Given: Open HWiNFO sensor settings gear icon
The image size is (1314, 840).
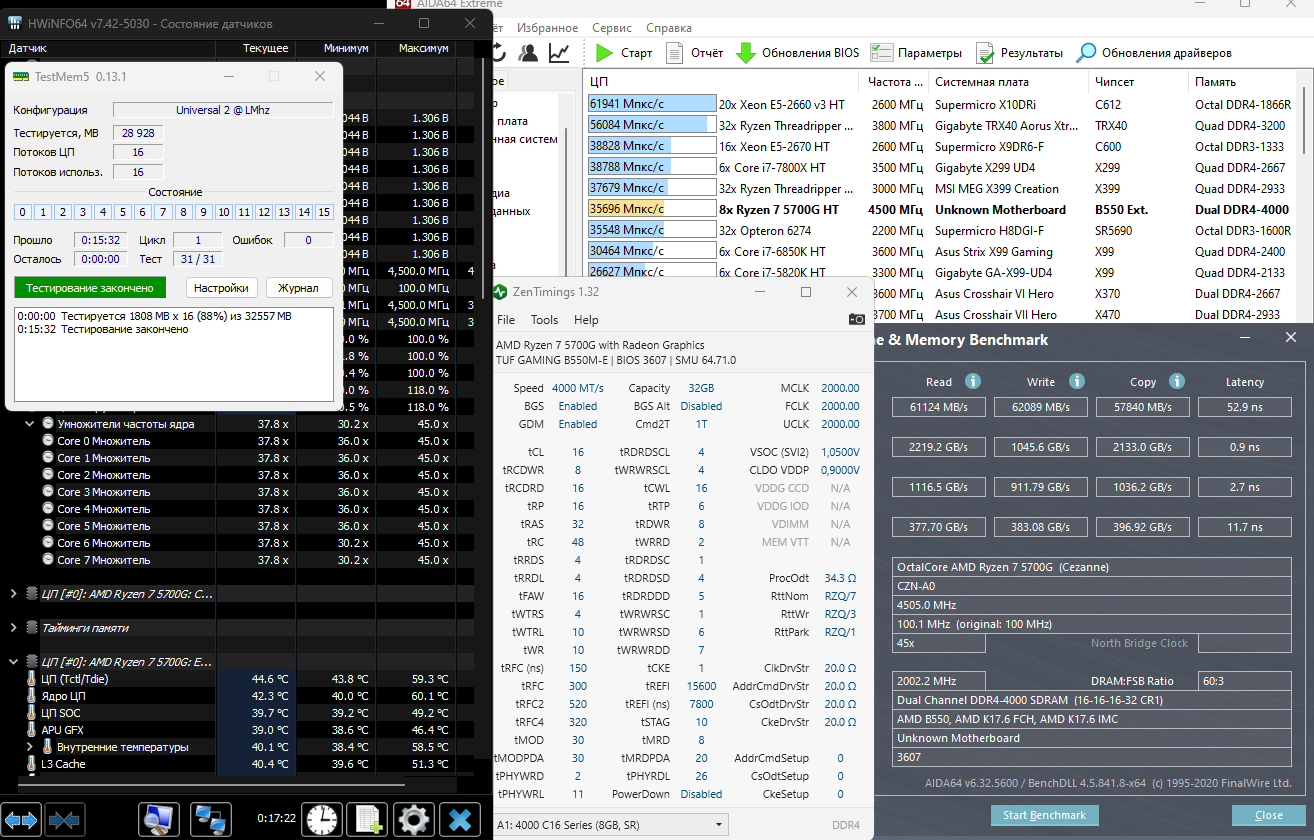Looking at the screenshot, I should click(x=414, y=819).
